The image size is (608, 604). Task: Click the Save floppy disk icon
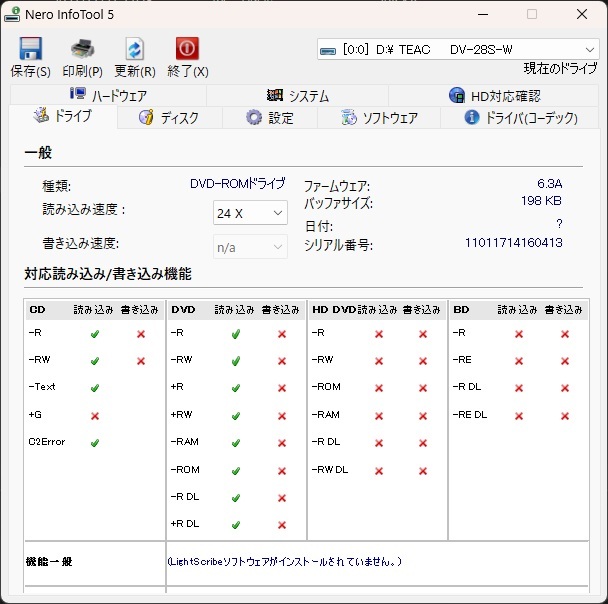coord(31,48)
